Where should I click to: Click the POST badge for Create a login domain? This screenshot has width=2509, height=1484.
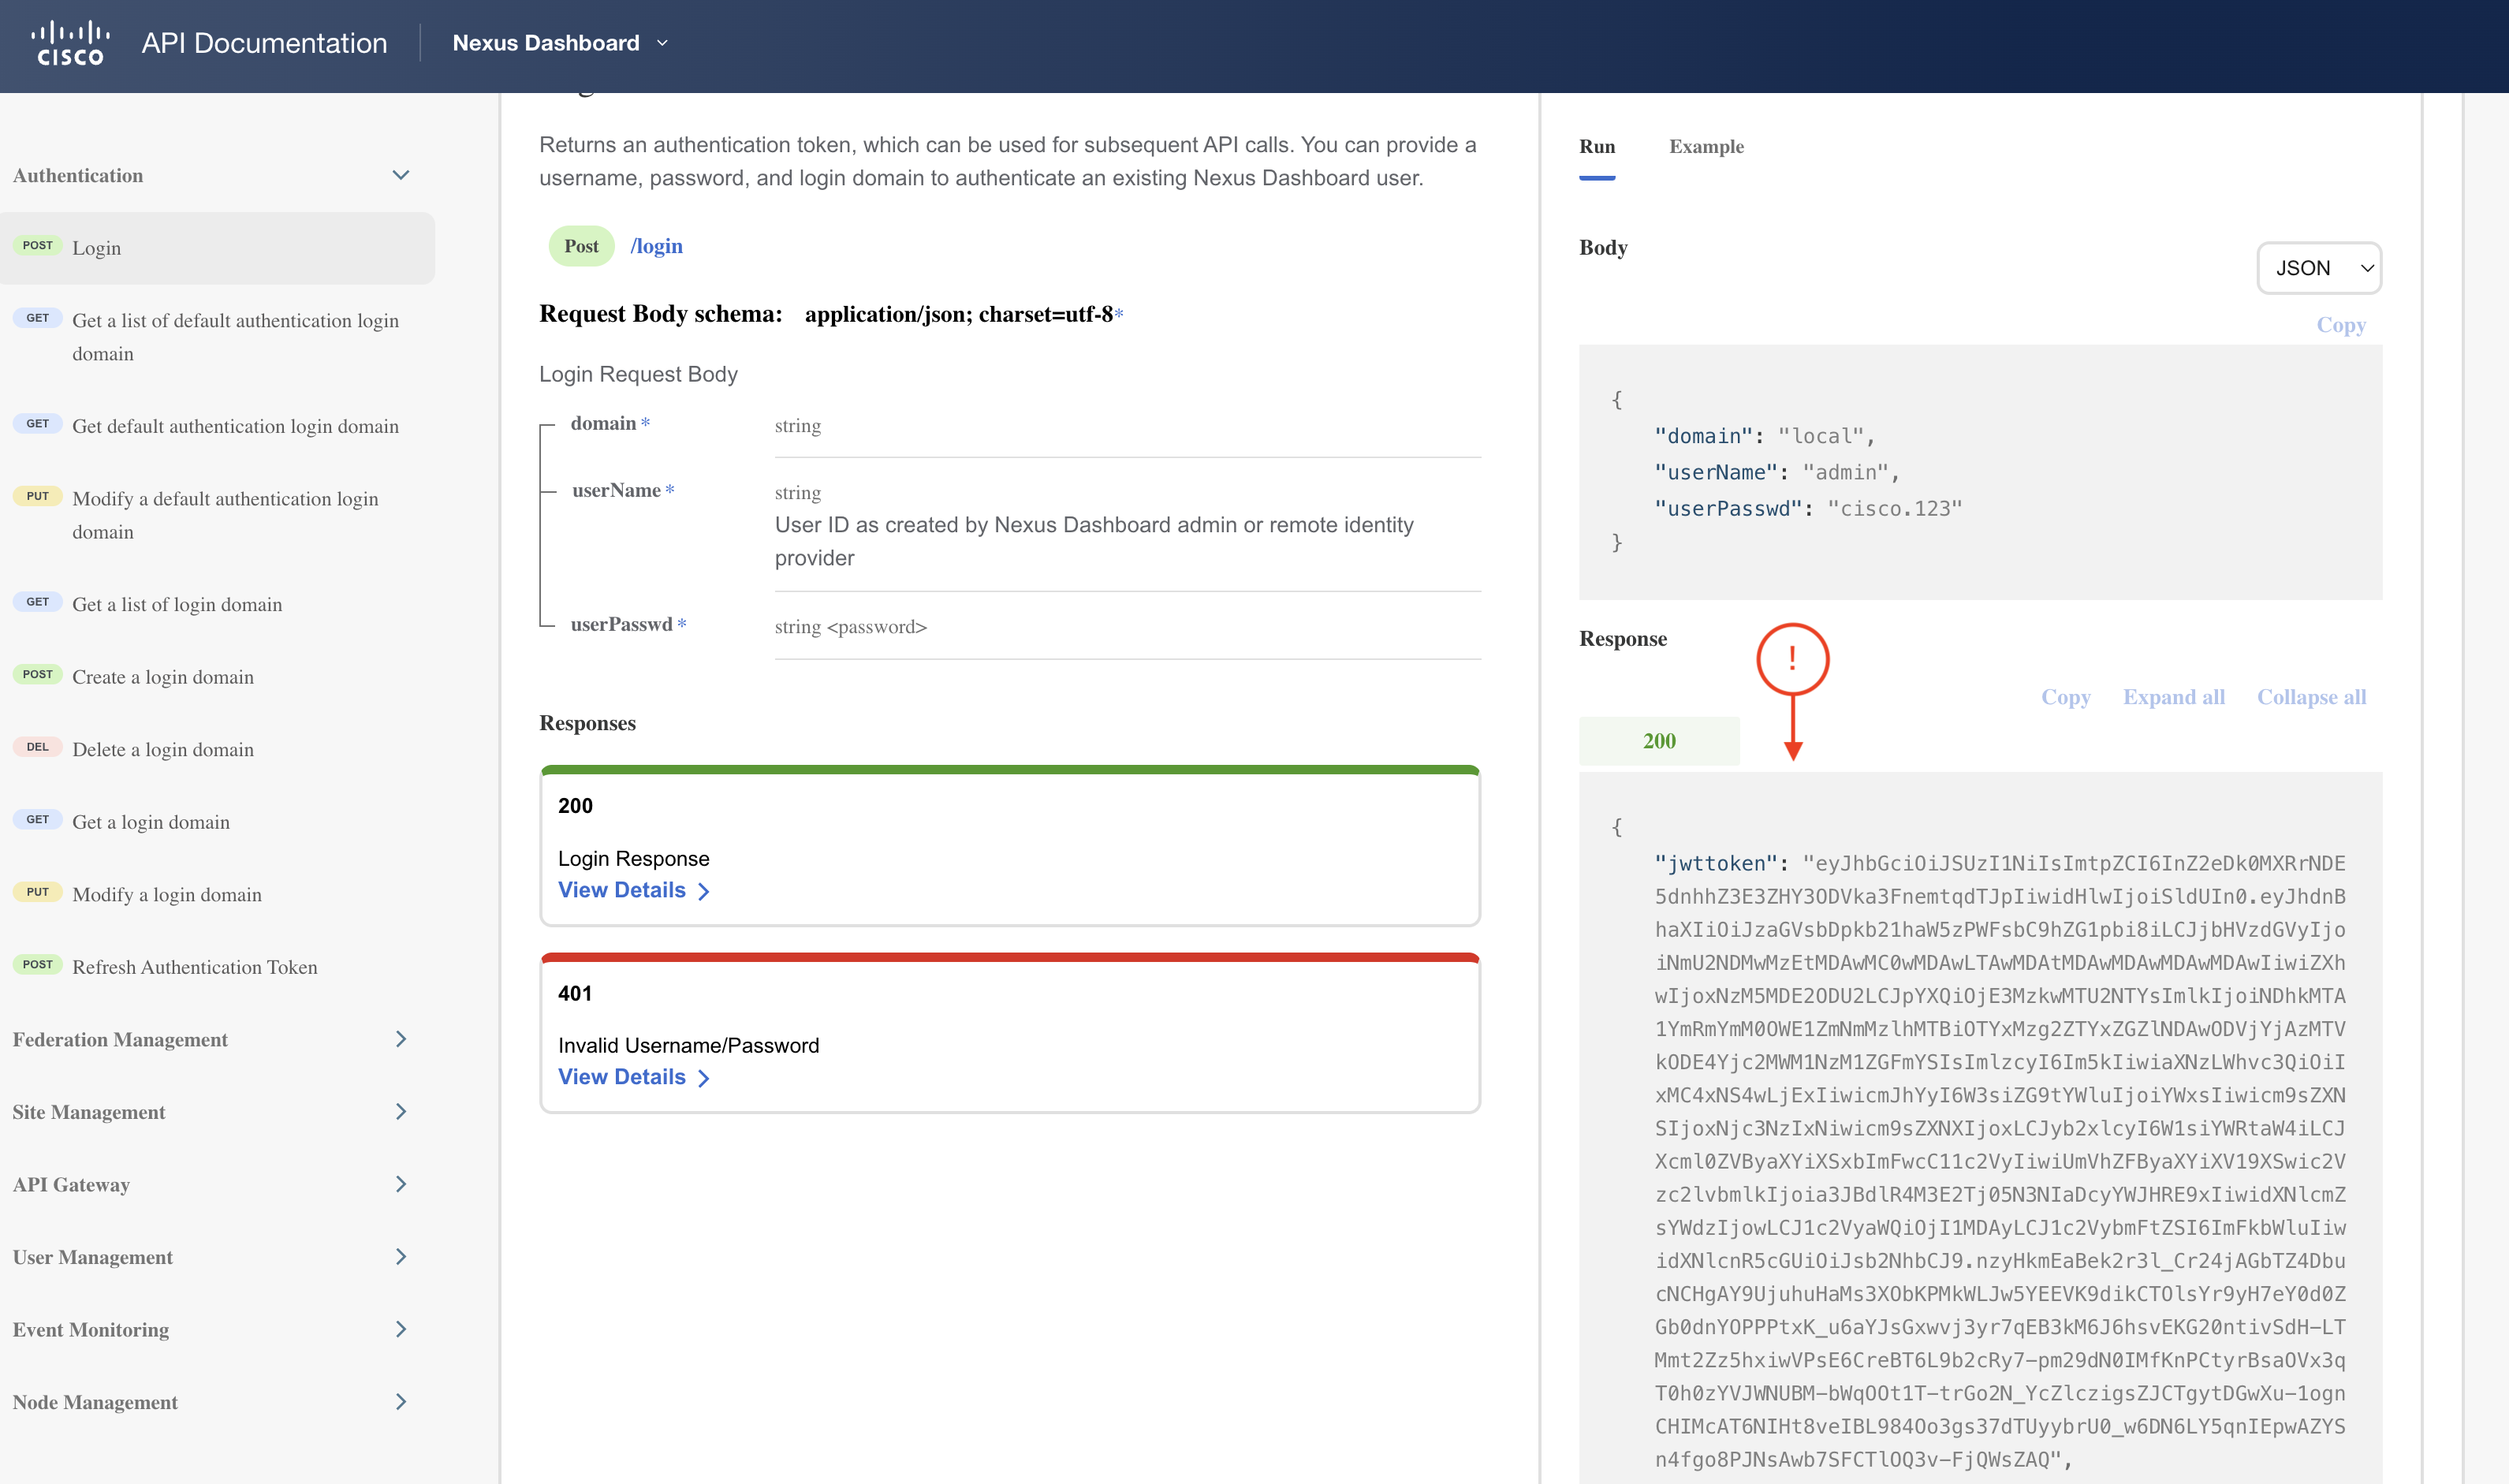[x=38, y=674]
